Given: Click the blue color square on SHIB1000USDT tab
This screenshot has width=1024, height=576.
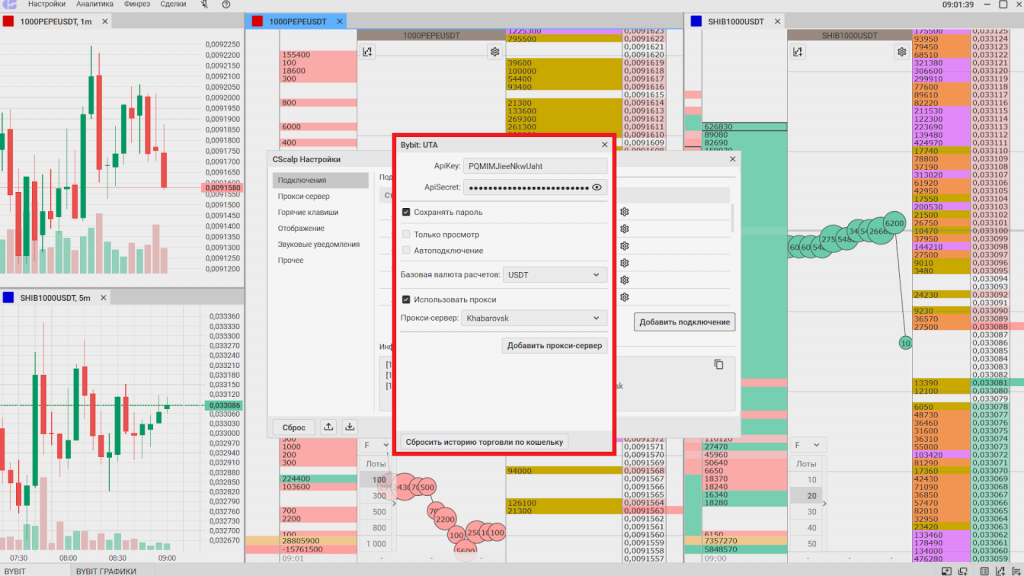Looking at the screenshot, I should point(696,22).
